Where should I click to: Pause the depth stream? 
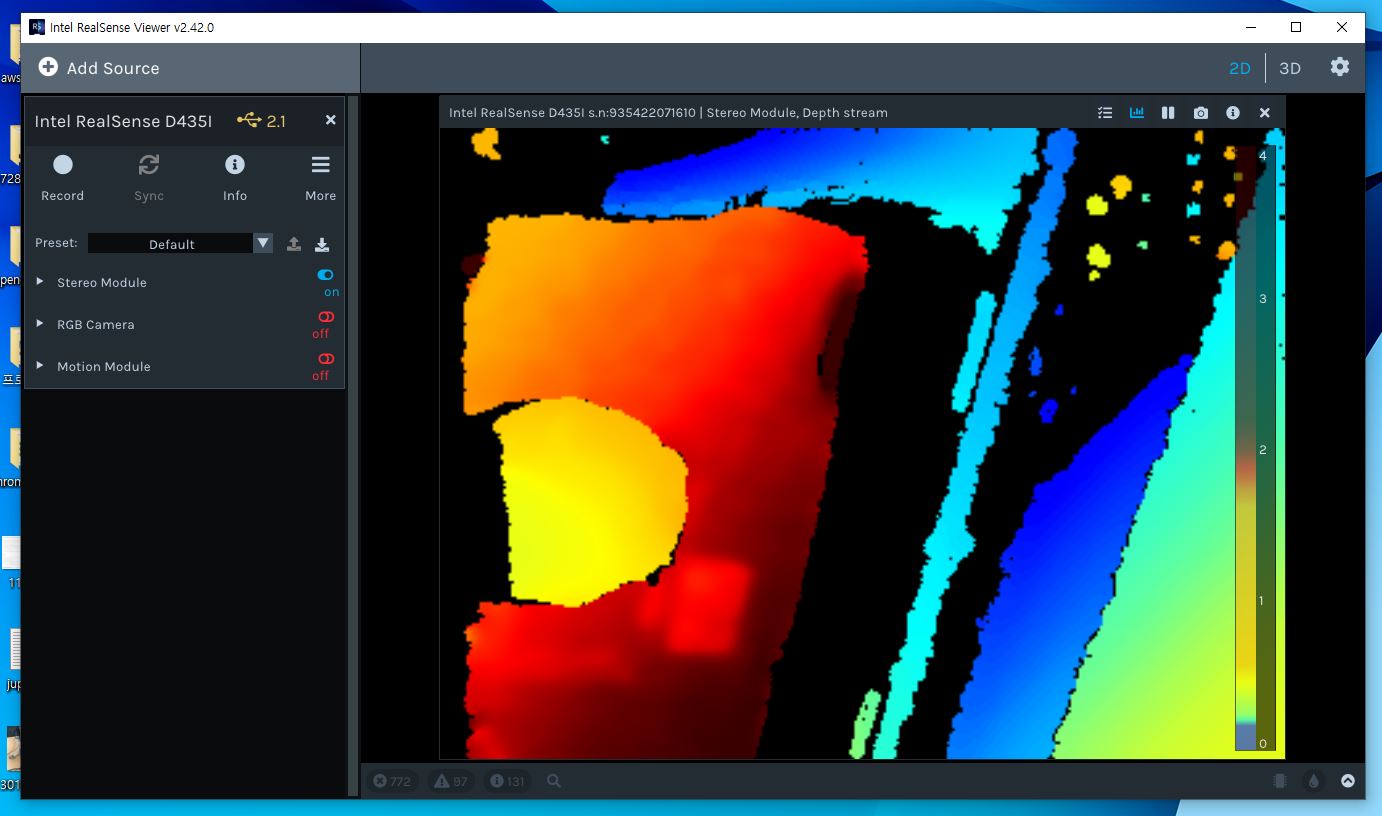tap(1168, 113)
